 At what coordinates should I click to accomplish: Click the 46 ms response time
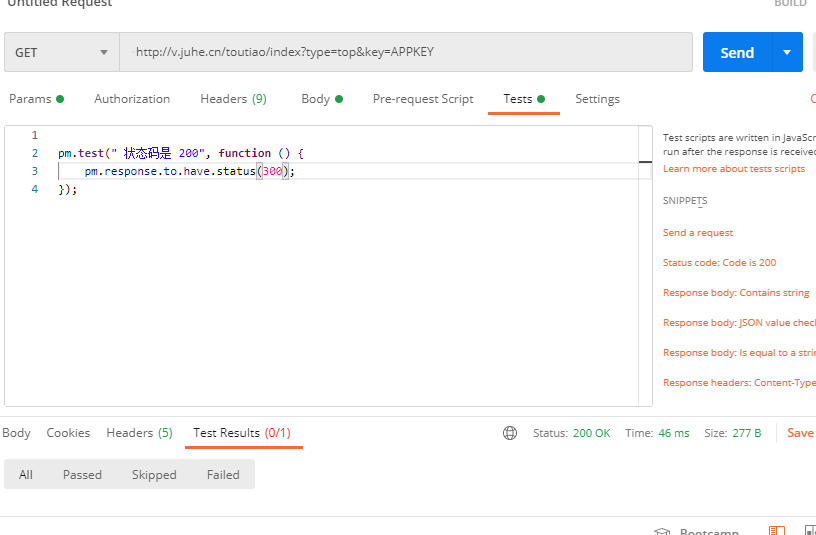(x=674, y=433)
